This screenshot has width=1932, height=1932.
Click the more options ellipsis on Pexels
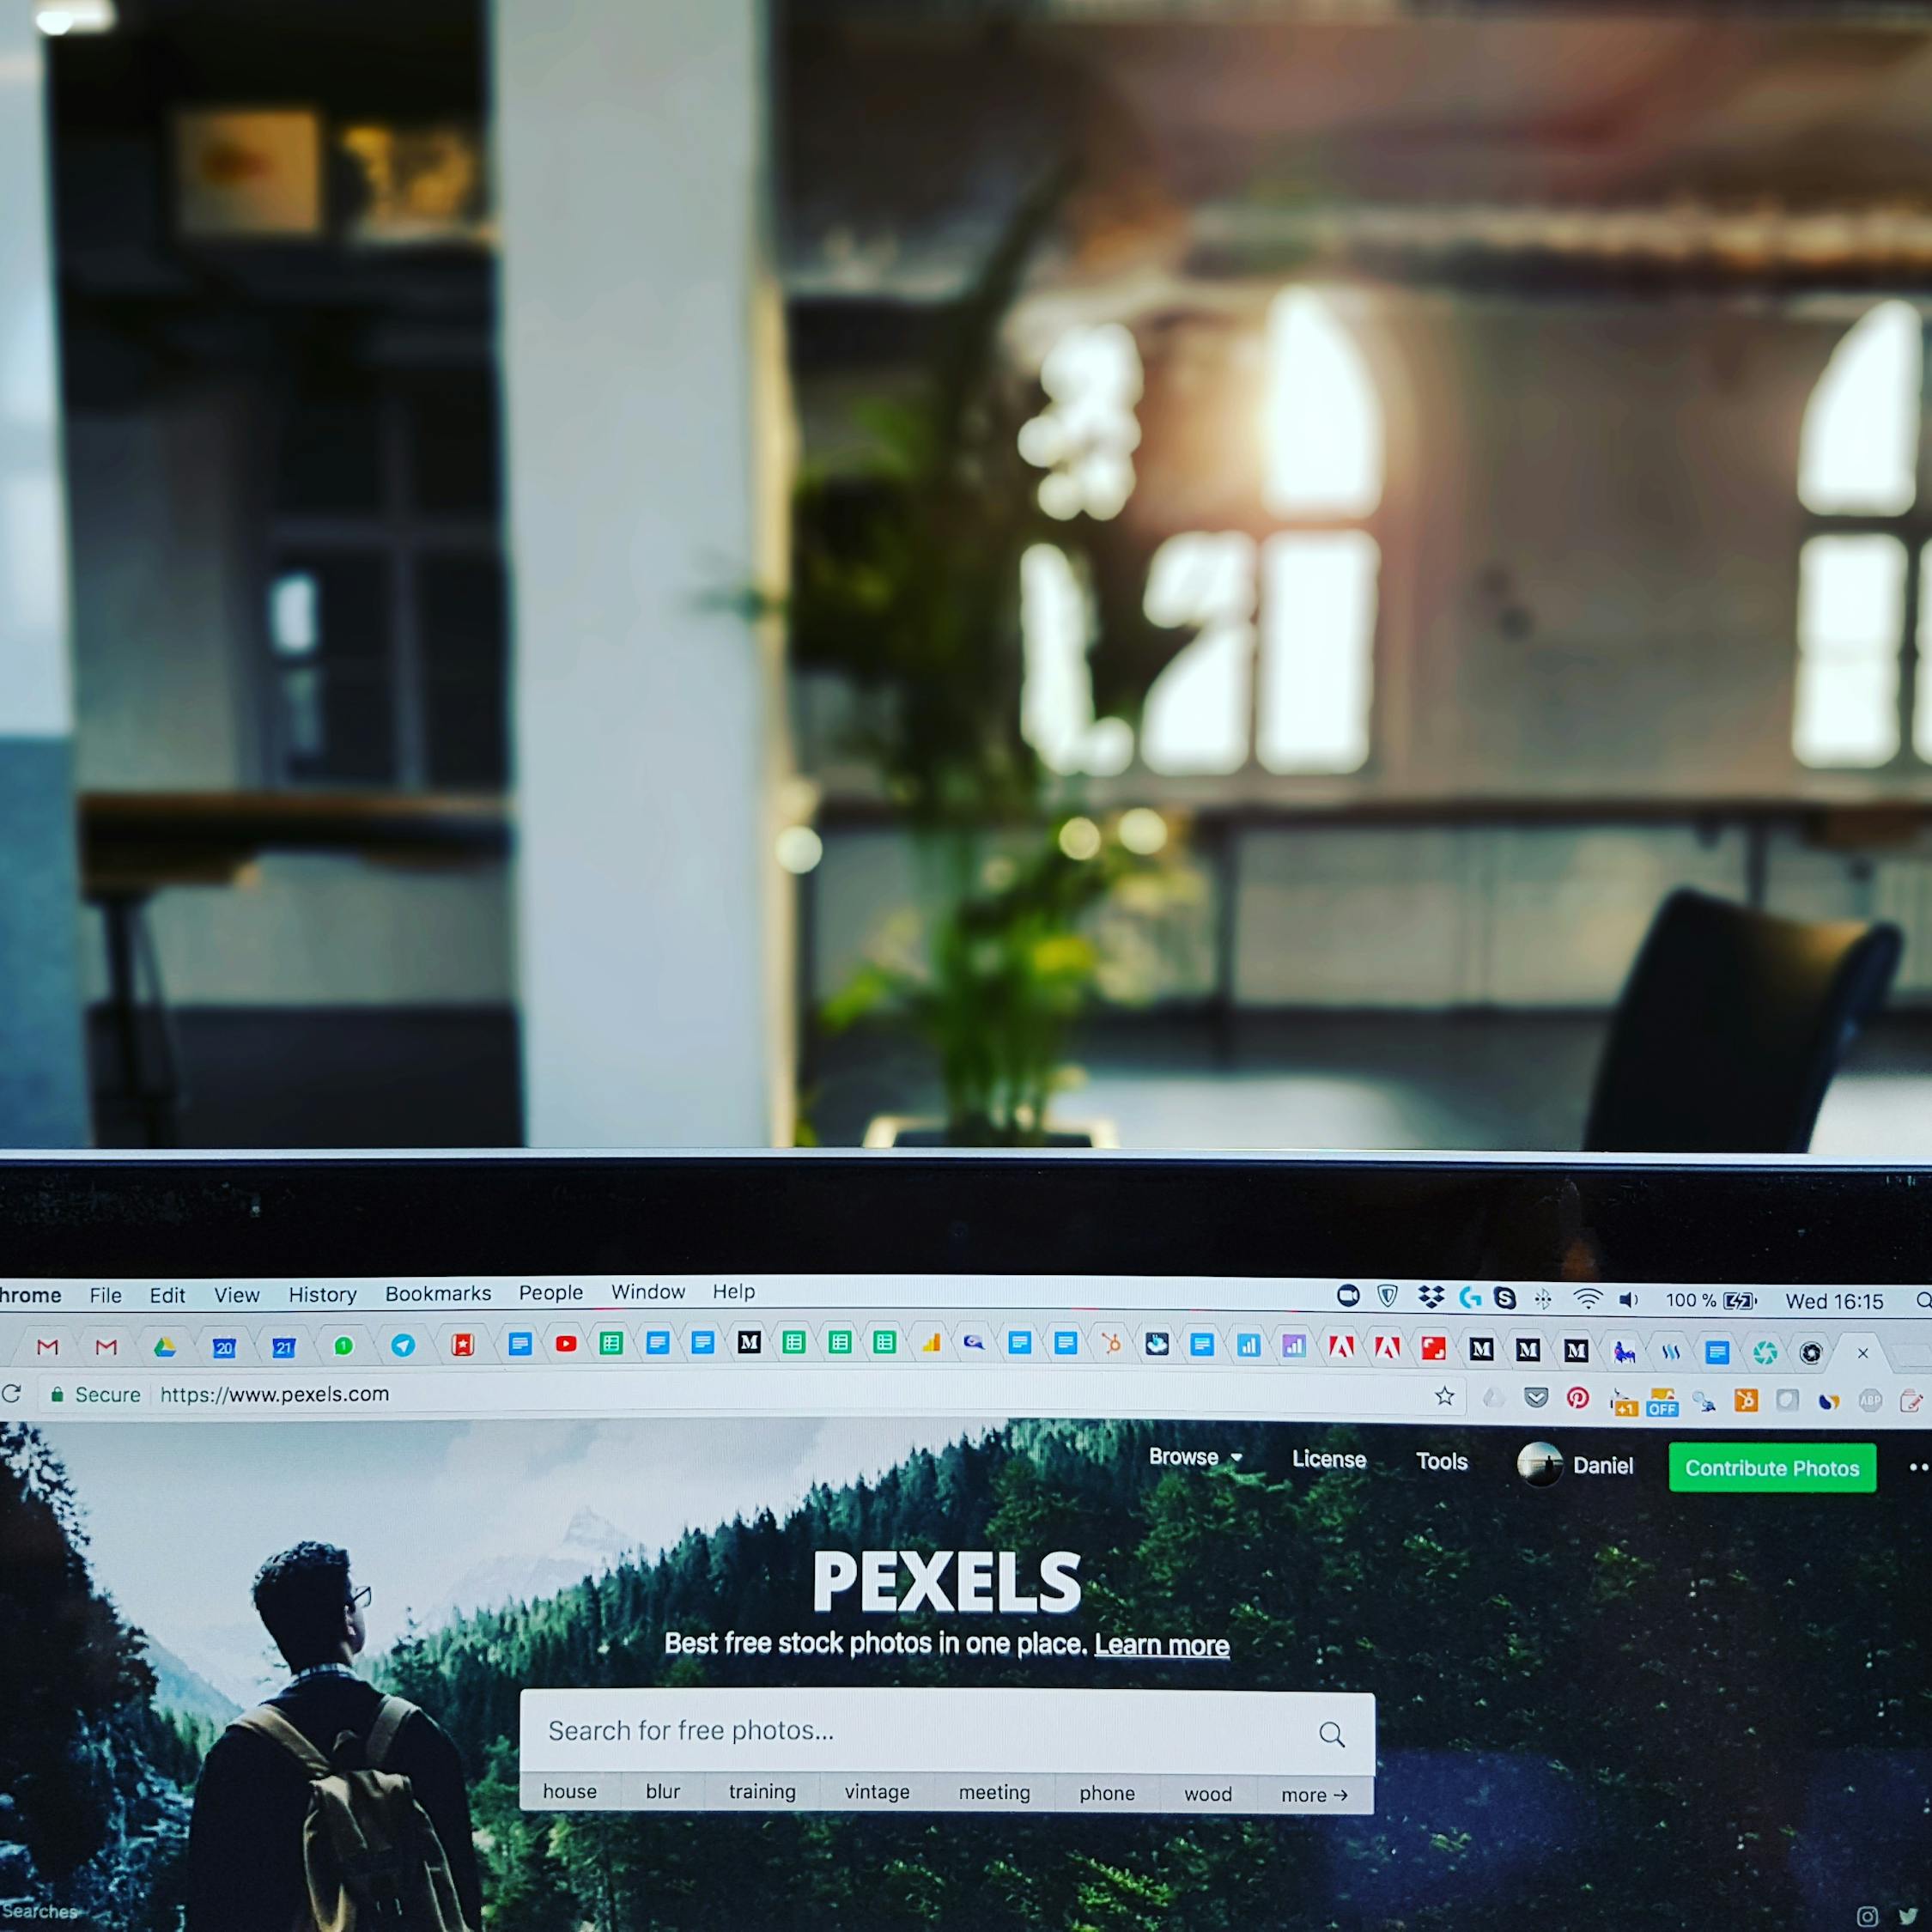tap(1914, 1467)
